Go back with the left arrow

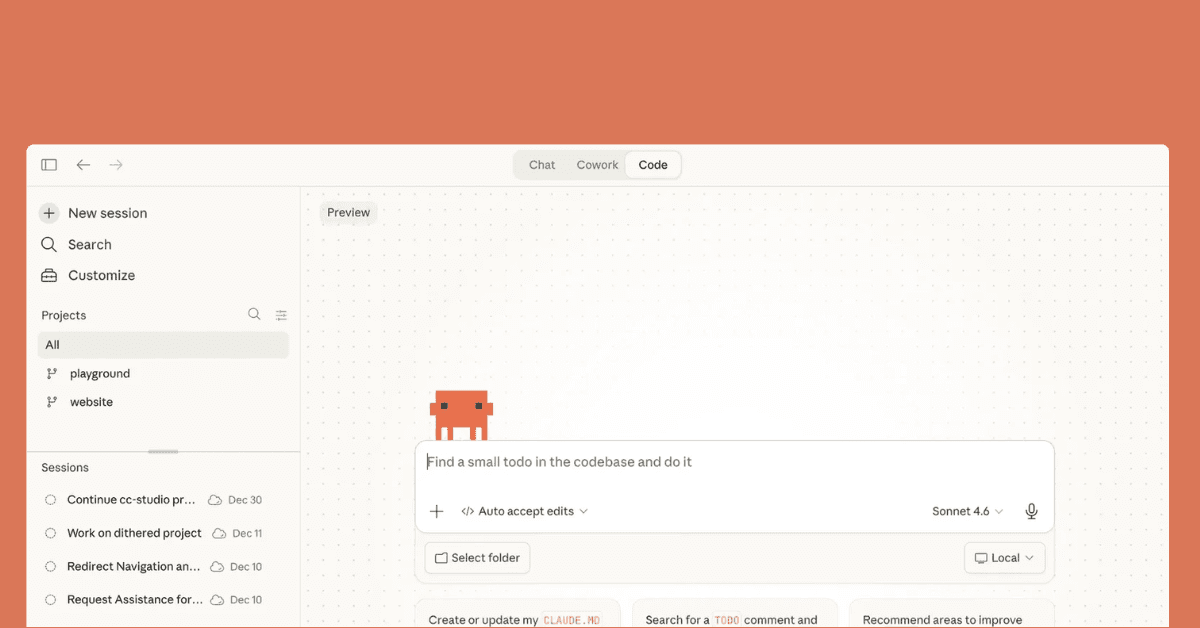pyautogui.click(x=83, y=165)
